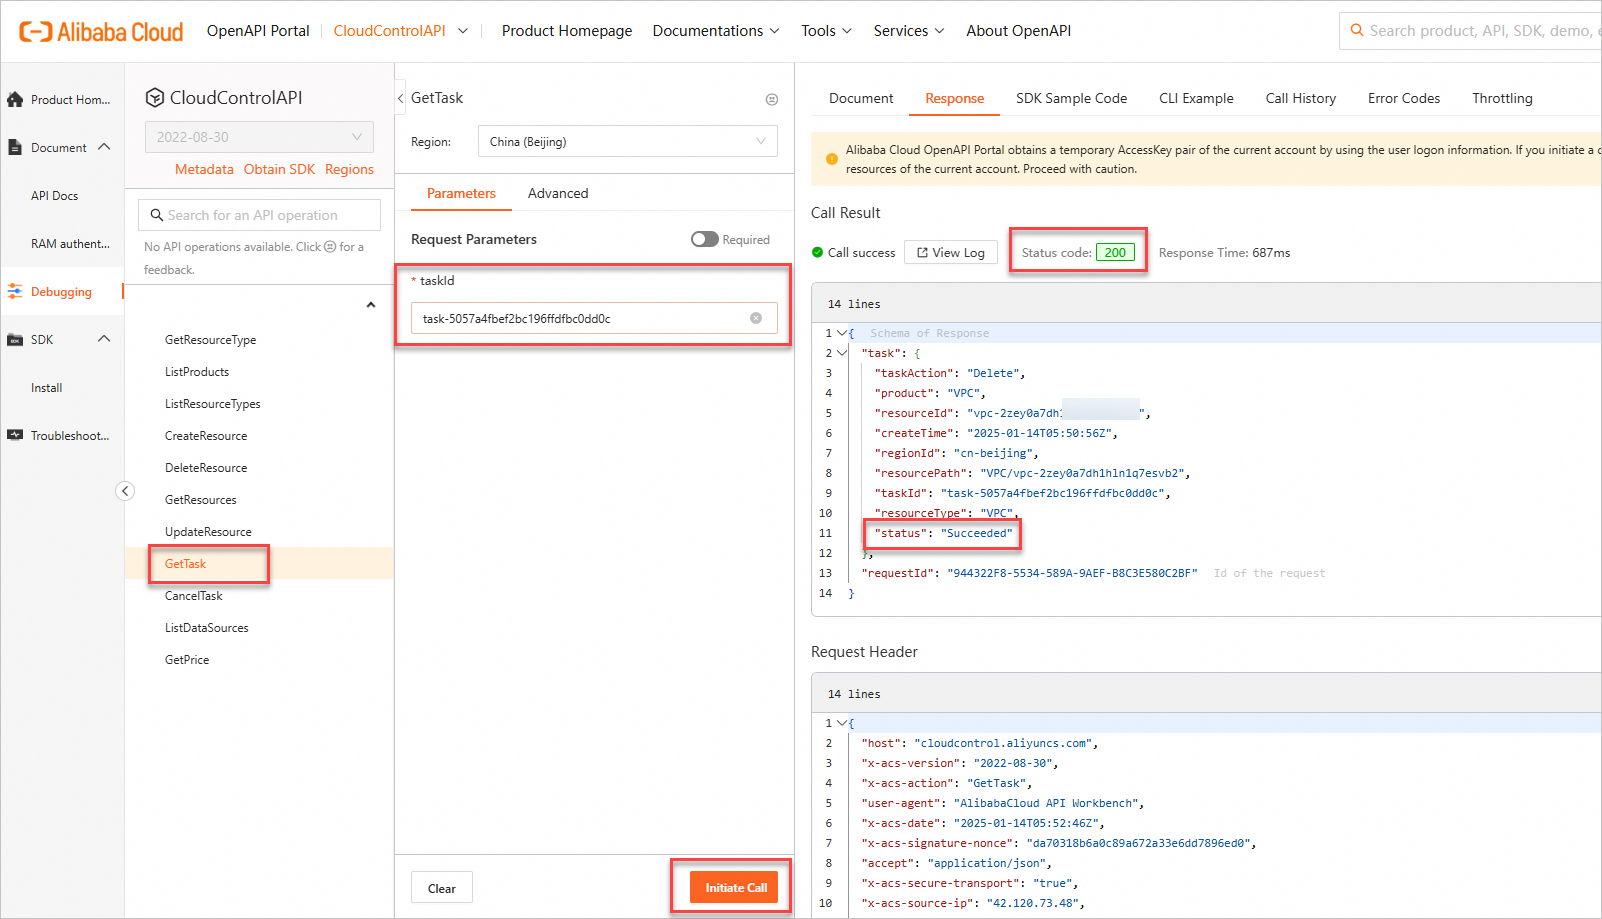Collapse the API operations list with the caret
This screenshot has width=1602, height=919.
point(371,305)
